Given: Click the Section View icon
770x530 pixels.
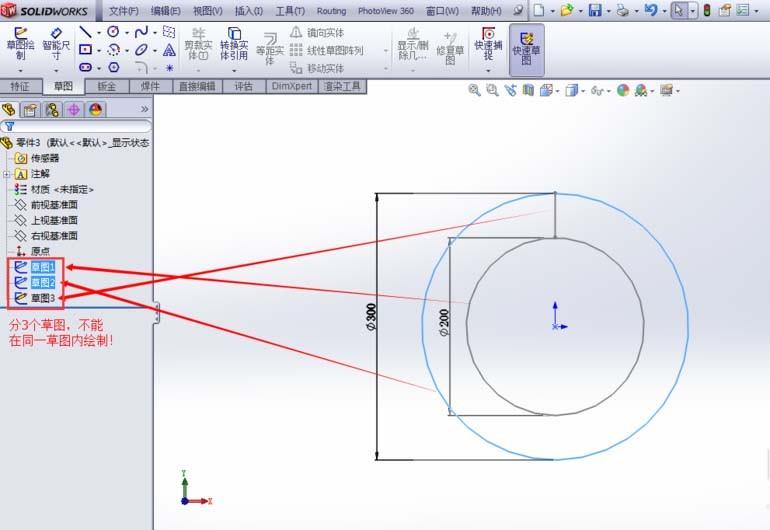Looking at the screenshot, I should pyautogui.click(x=528, y=90).
